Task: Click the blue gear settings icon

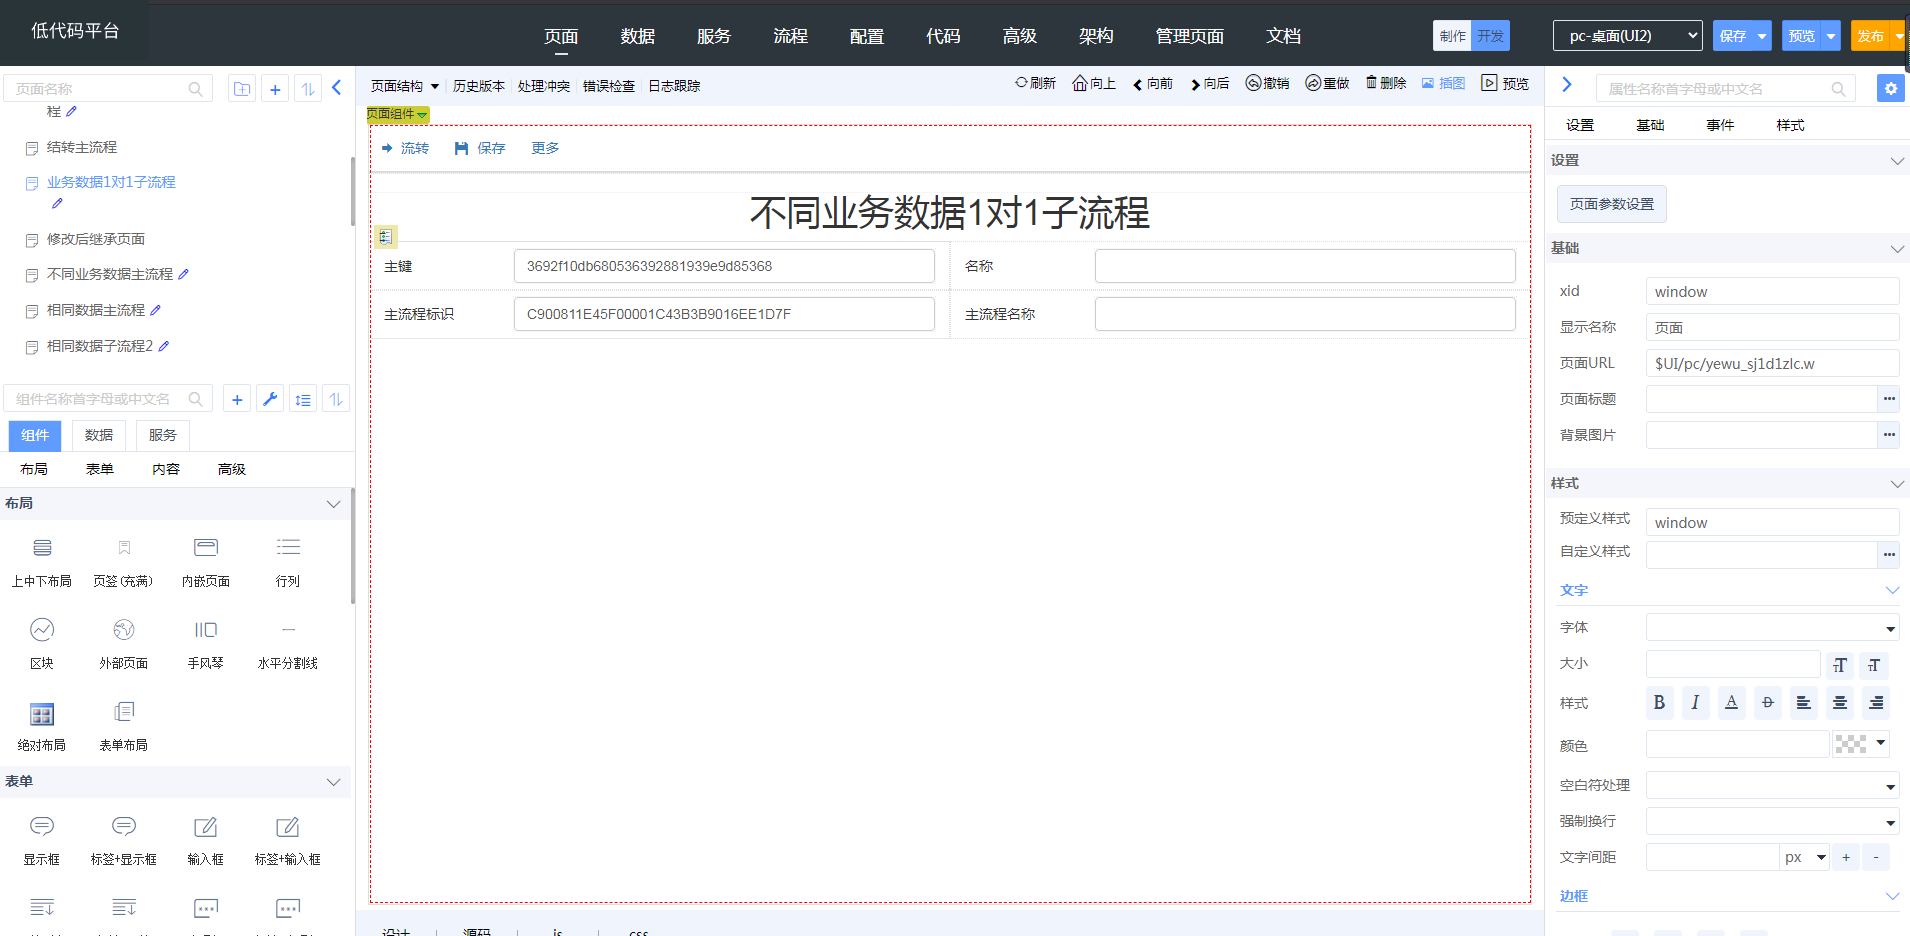Action: point(1890,89)
